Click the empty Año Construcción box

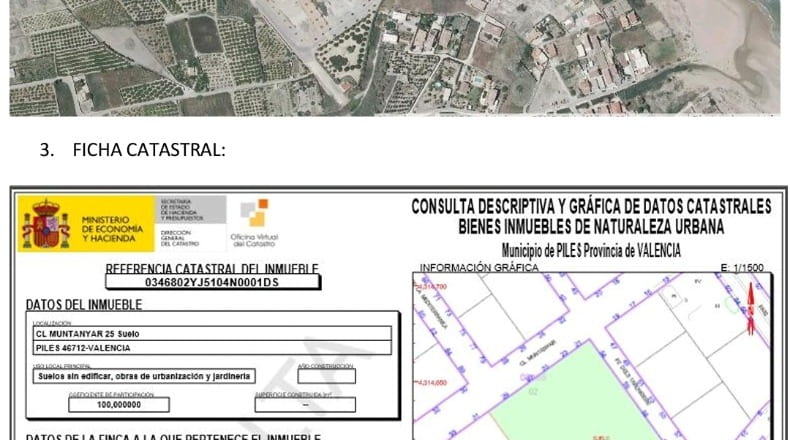tap(326, 376)
